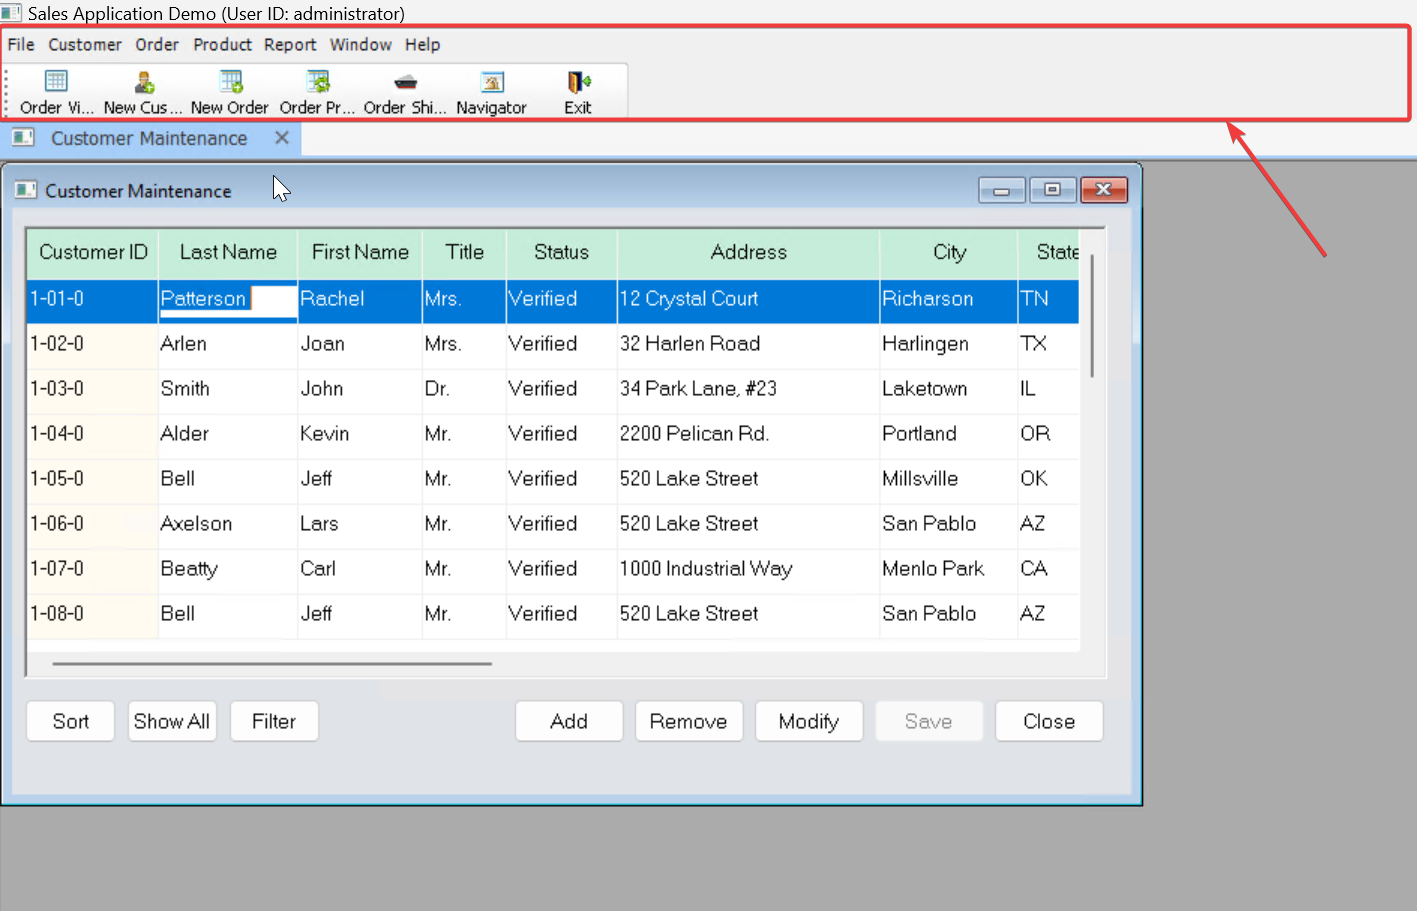Click the Filter button
The height and width of the screenshot is (911, 1417).
[x=274, y=721]
